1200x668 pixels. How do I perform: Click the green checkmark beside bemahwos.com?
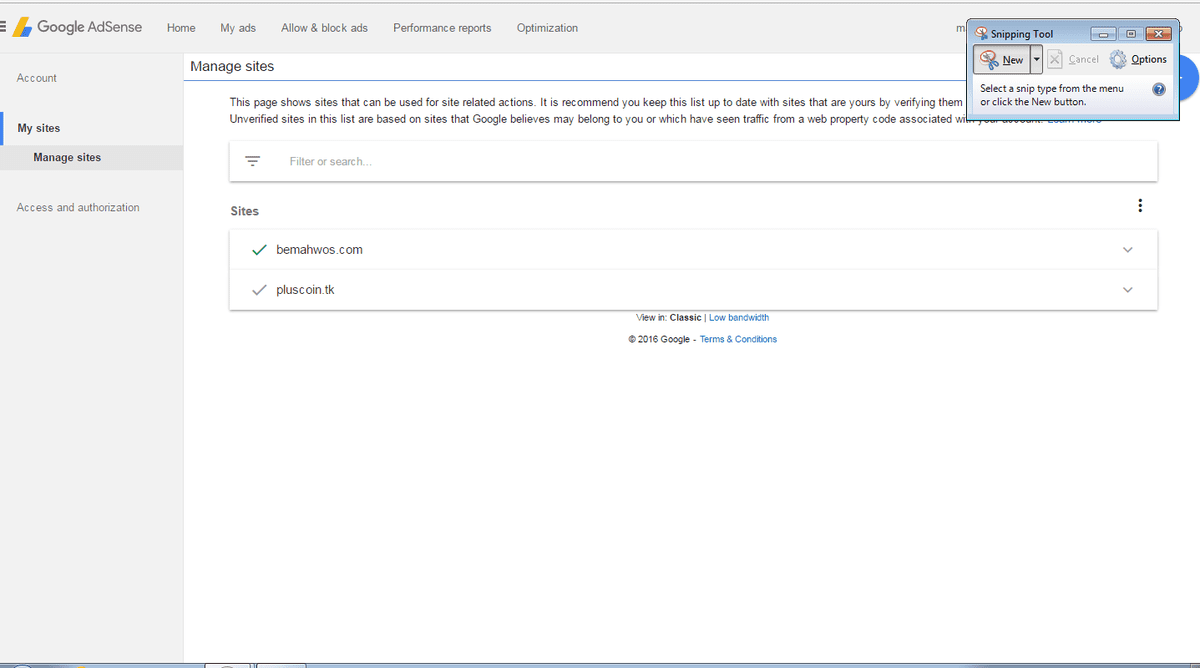pyautogui.click(x=260, y=250)
